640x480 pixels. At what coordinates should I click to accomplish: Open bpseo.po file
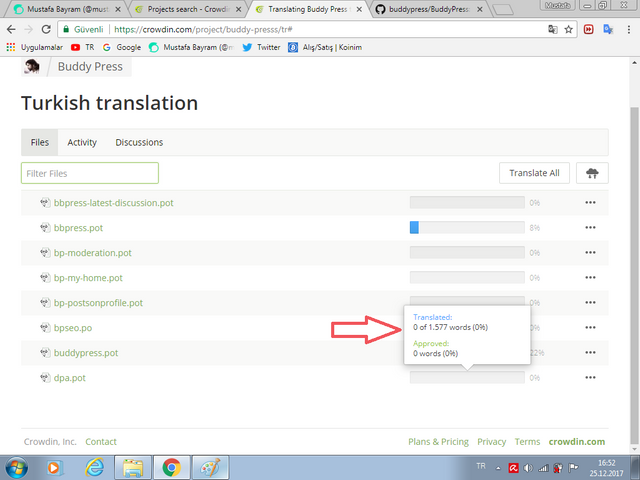click(73, 328)
